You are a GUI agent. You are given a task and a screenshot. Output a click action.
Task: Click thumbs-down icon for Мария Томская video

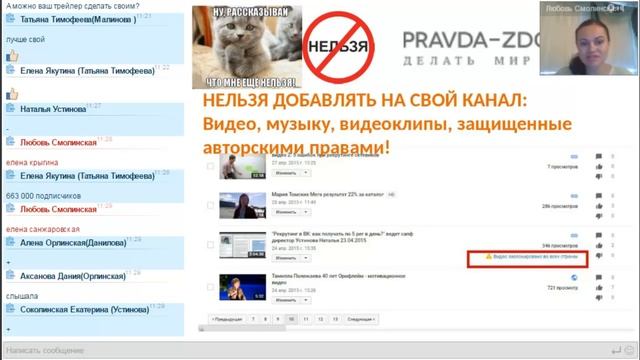click(599, 216)
